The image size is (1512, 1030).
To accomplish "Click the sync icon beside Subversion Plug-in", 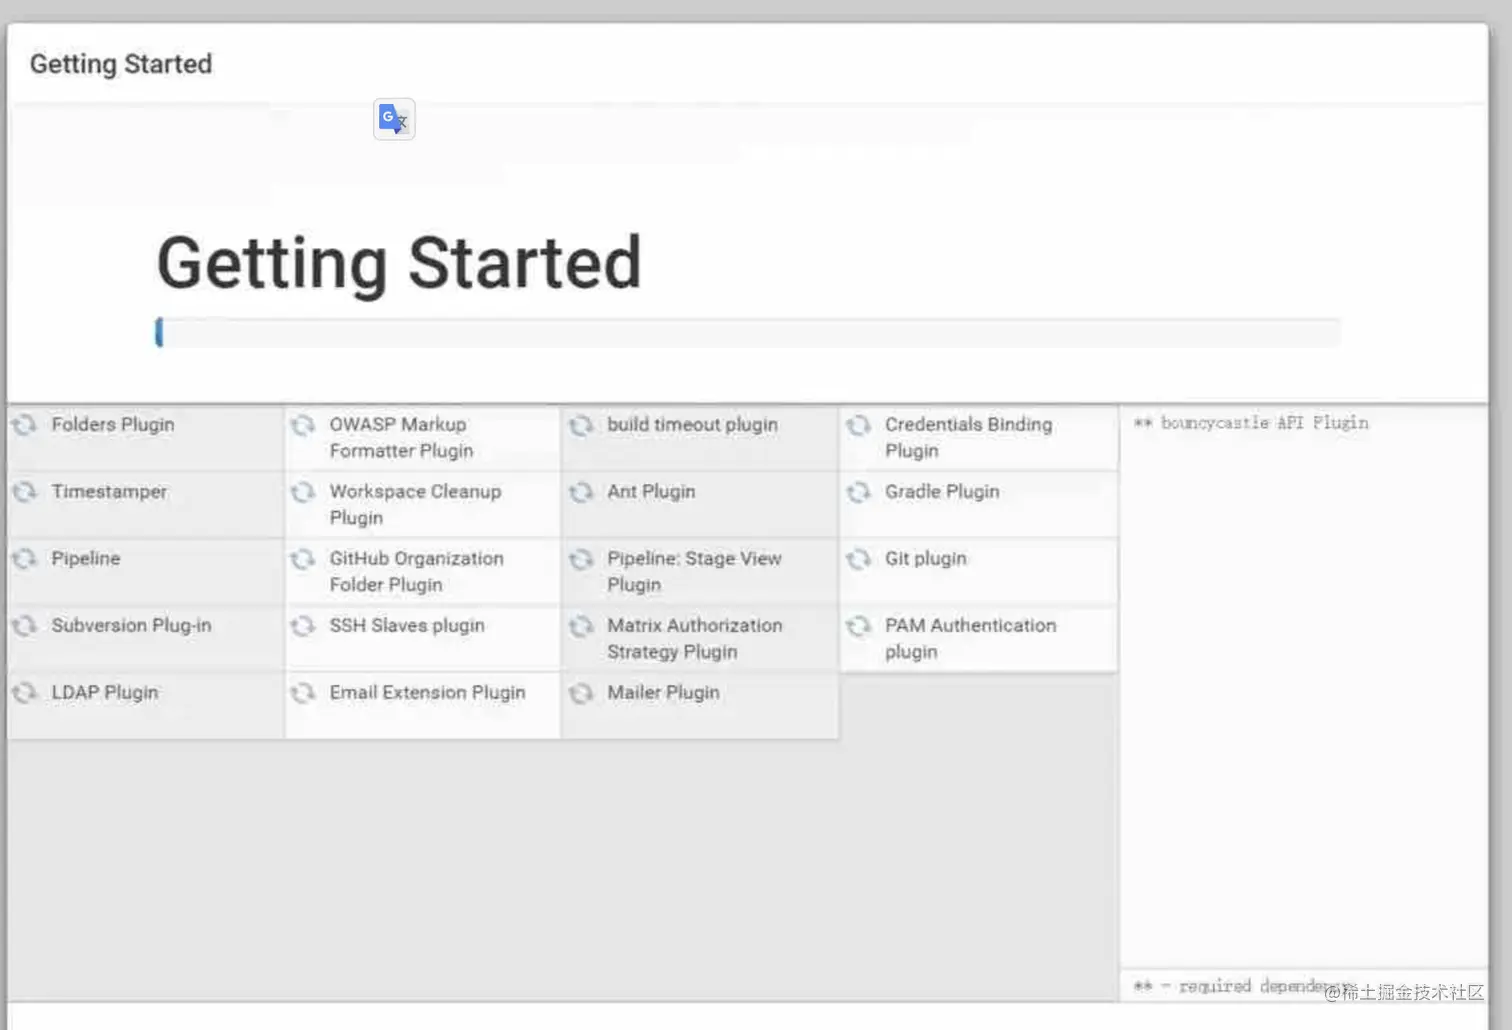I will [x=25, y=626].
